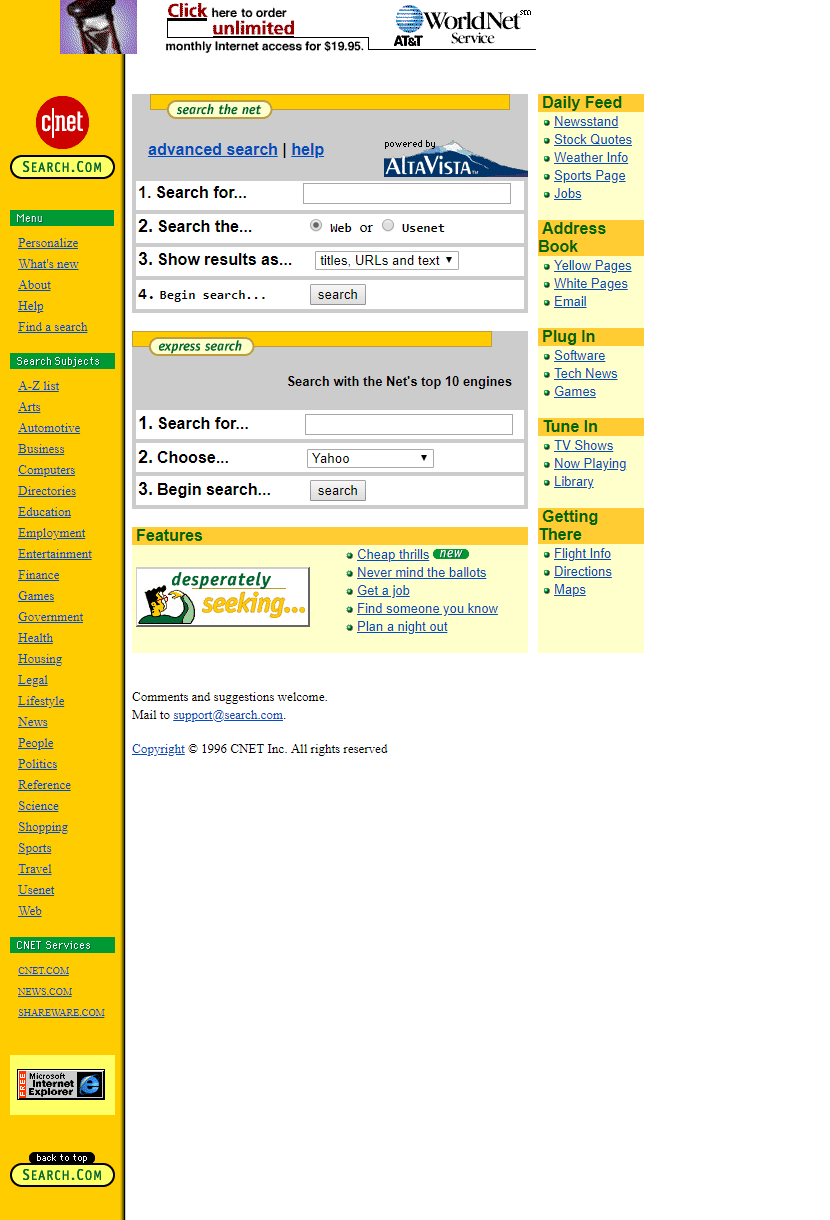
Task: Open Sports Page in Daily Feed
Action: tap(590, 176)
